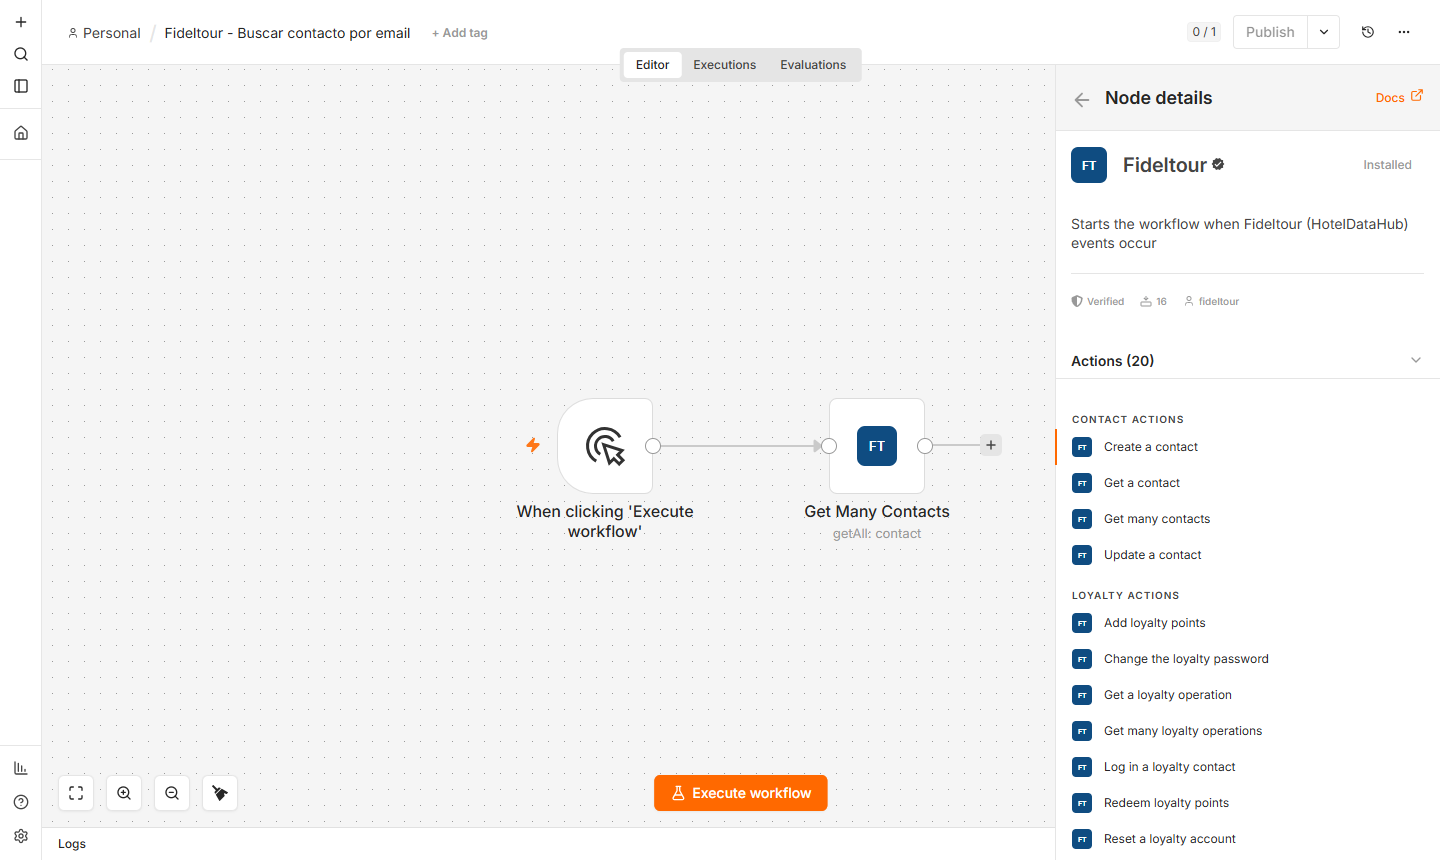Open search from the left sidebar

[21, 54]
